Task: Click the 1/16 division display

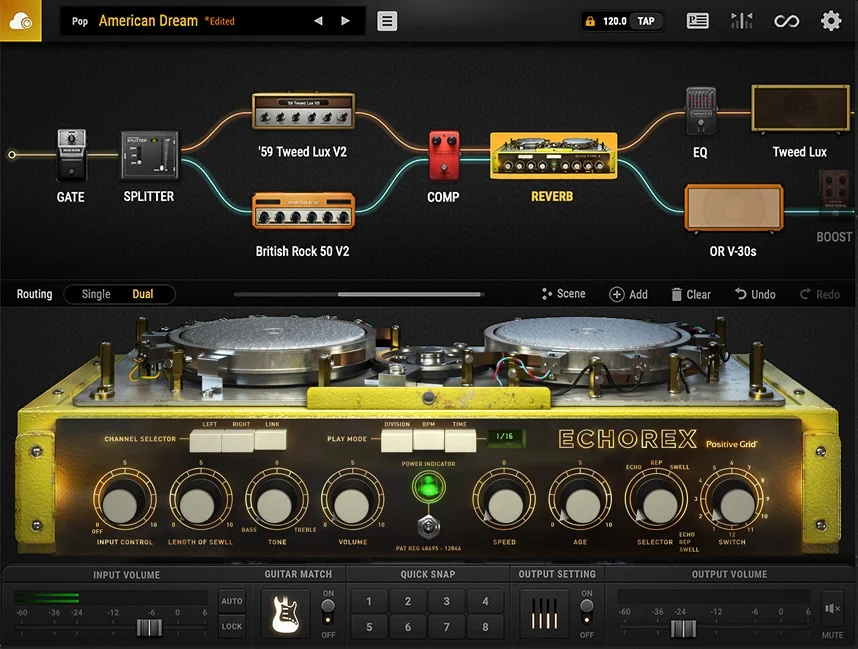Action: click(505, 437)
